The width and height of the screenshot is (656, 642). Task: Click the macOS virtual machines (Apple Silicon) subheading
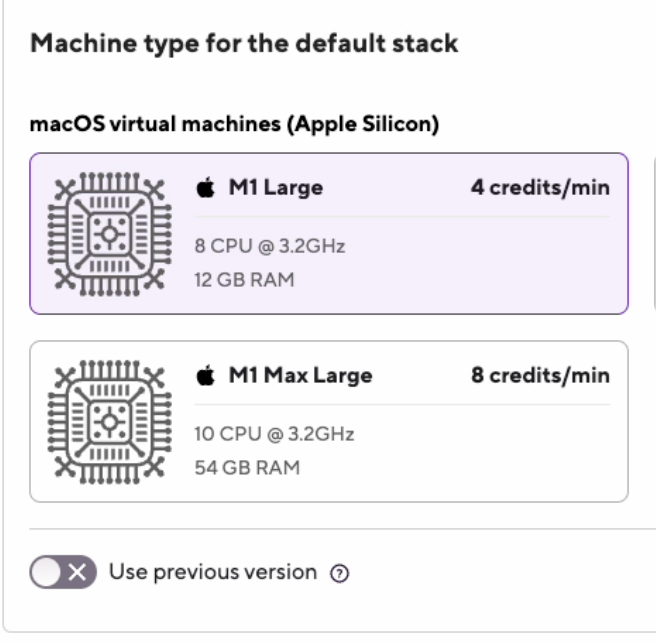[235, 125]
